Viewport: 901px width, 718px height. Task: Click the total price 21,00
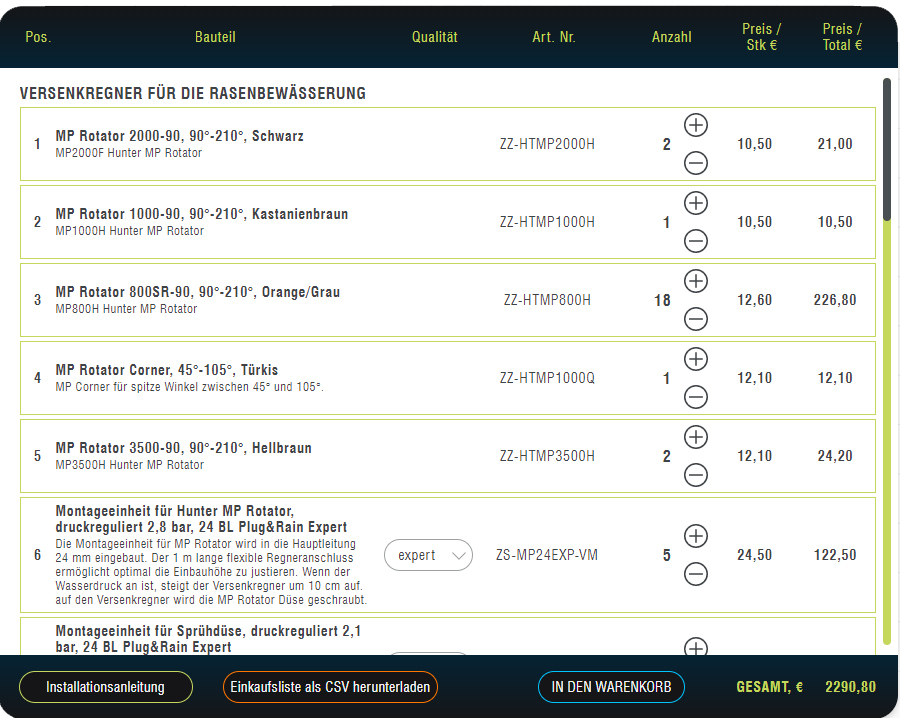pyautogui.click(x=835, y=144)
